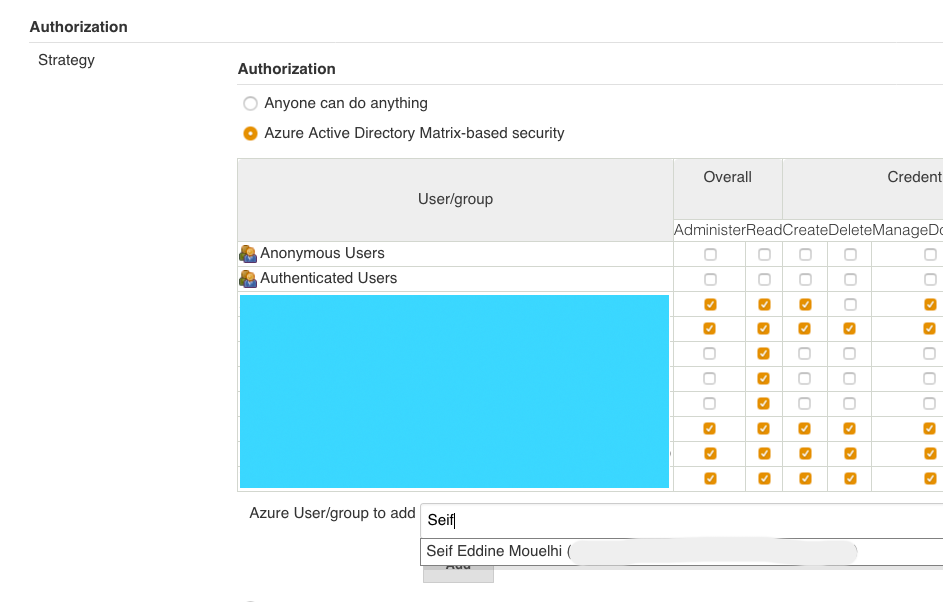Enable Administer permission for Authenticated Users

pyautogui.click(x=710, y=278)
